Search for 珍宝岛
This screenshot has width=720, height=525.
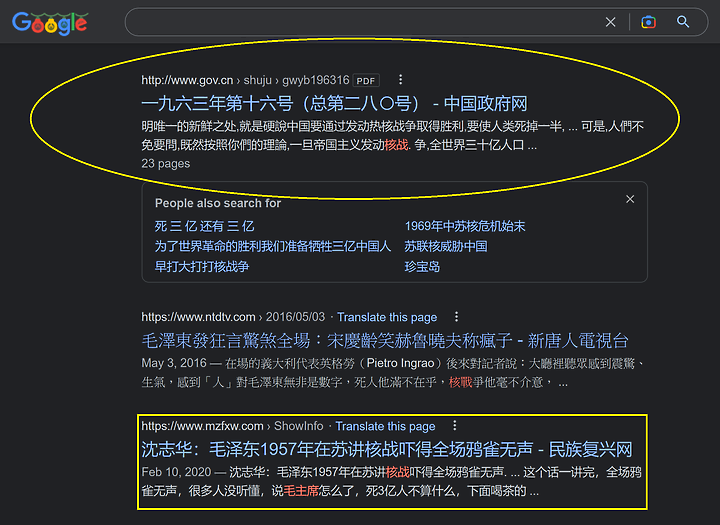point(422,267)
